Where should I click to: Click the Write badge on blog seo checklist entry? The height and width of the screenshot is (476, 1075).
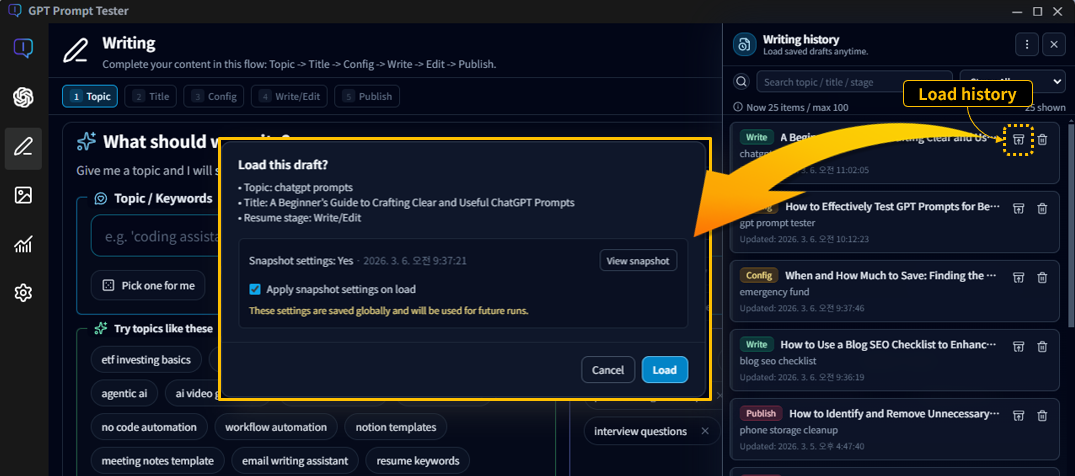tap(757, 344)
